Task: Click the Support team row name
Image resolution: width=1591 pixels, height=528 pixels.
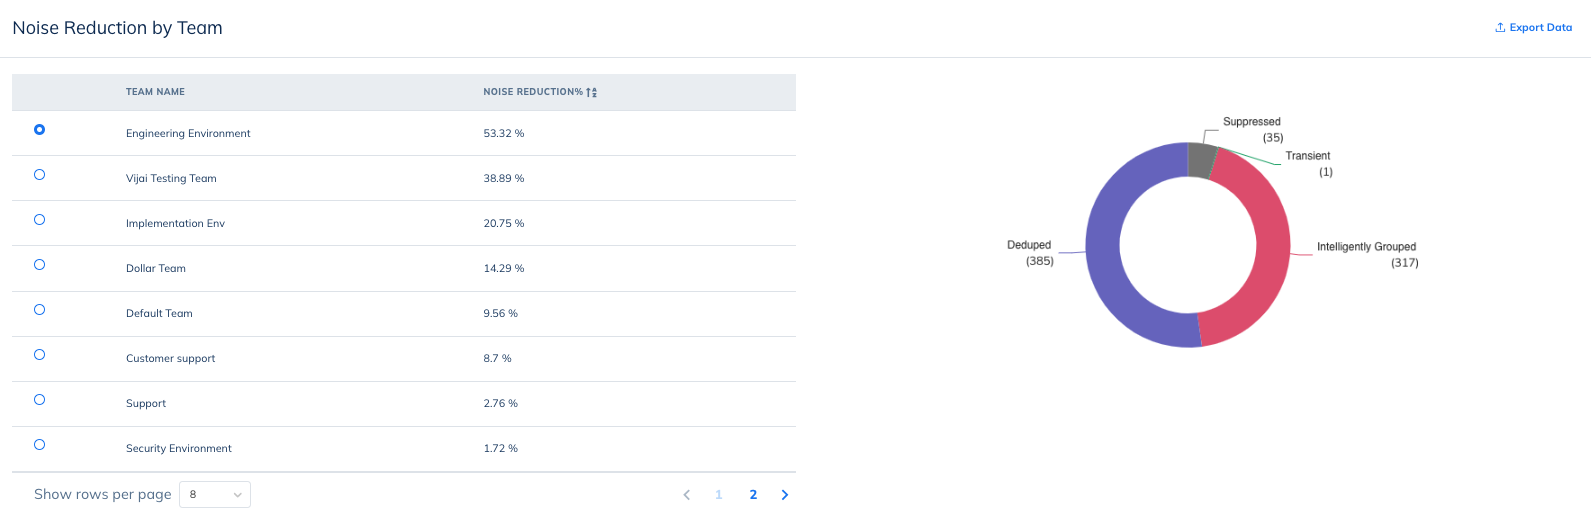Action: point(146,404)
